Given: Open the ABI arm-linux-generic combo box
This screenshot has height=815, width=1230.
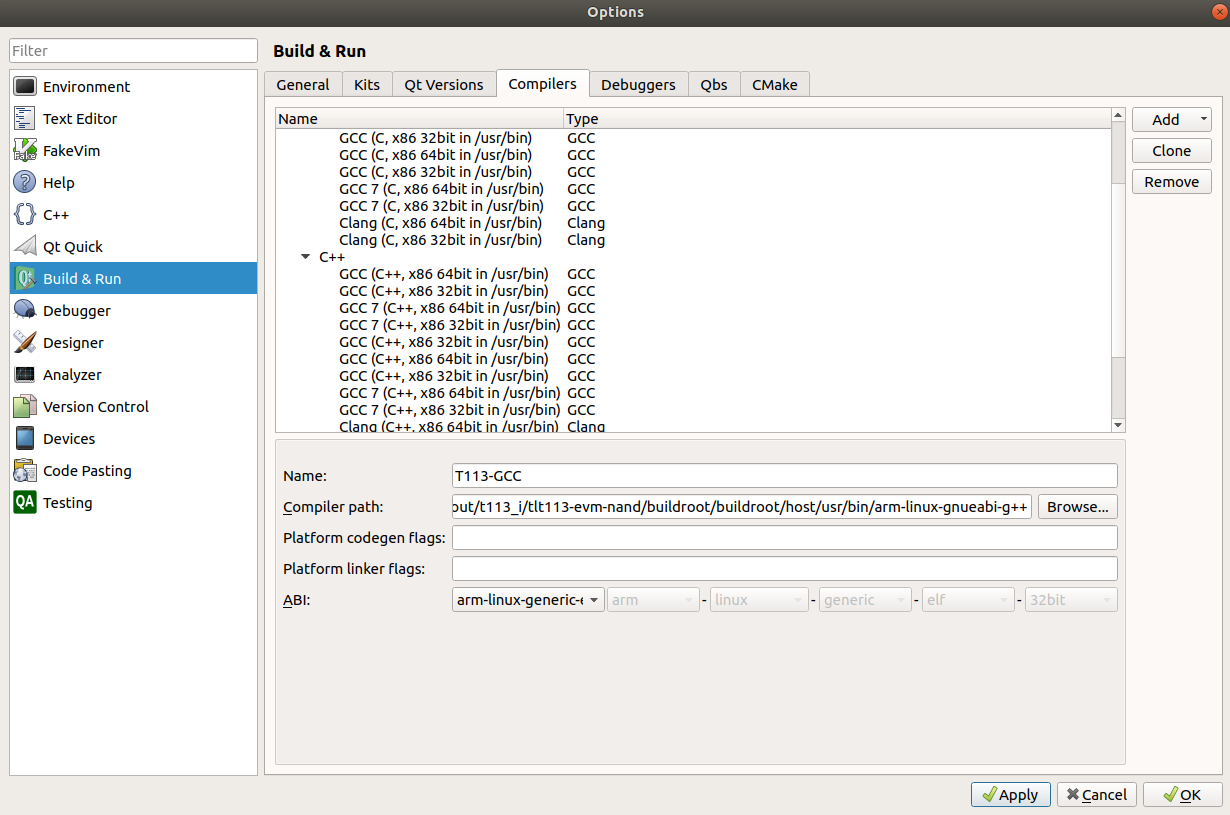Looking at the screenshot, I should [528, 600].
